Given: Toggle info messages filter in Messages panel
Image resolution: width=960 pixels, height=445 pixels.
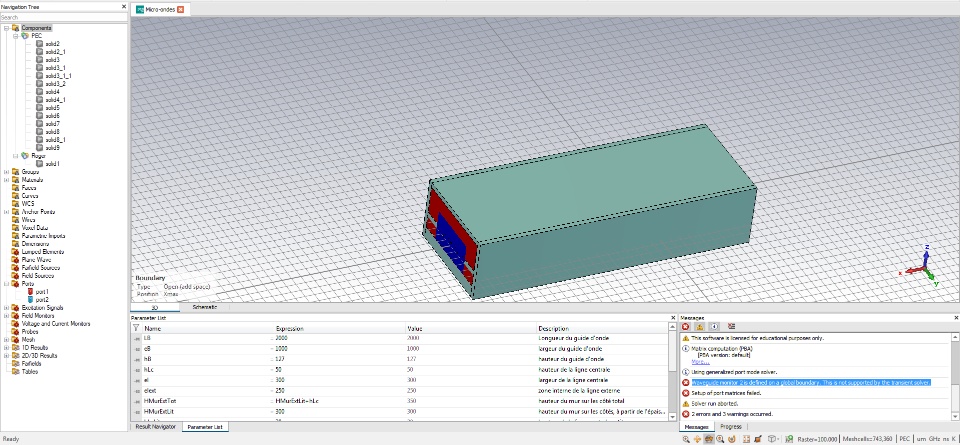Looking at the screenshot, I should click(714, 327).
